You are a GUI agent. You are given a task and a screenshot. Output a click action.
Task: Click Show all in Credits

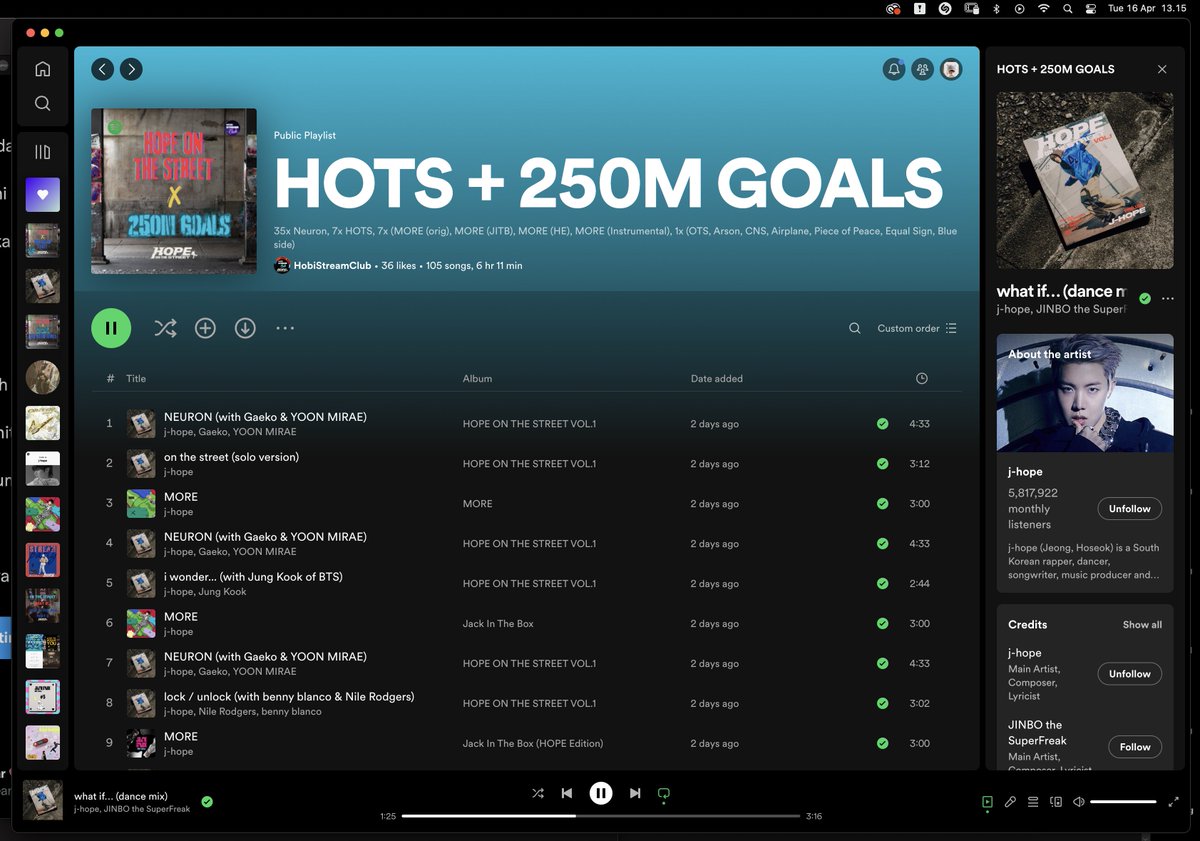click(1142, 625)
